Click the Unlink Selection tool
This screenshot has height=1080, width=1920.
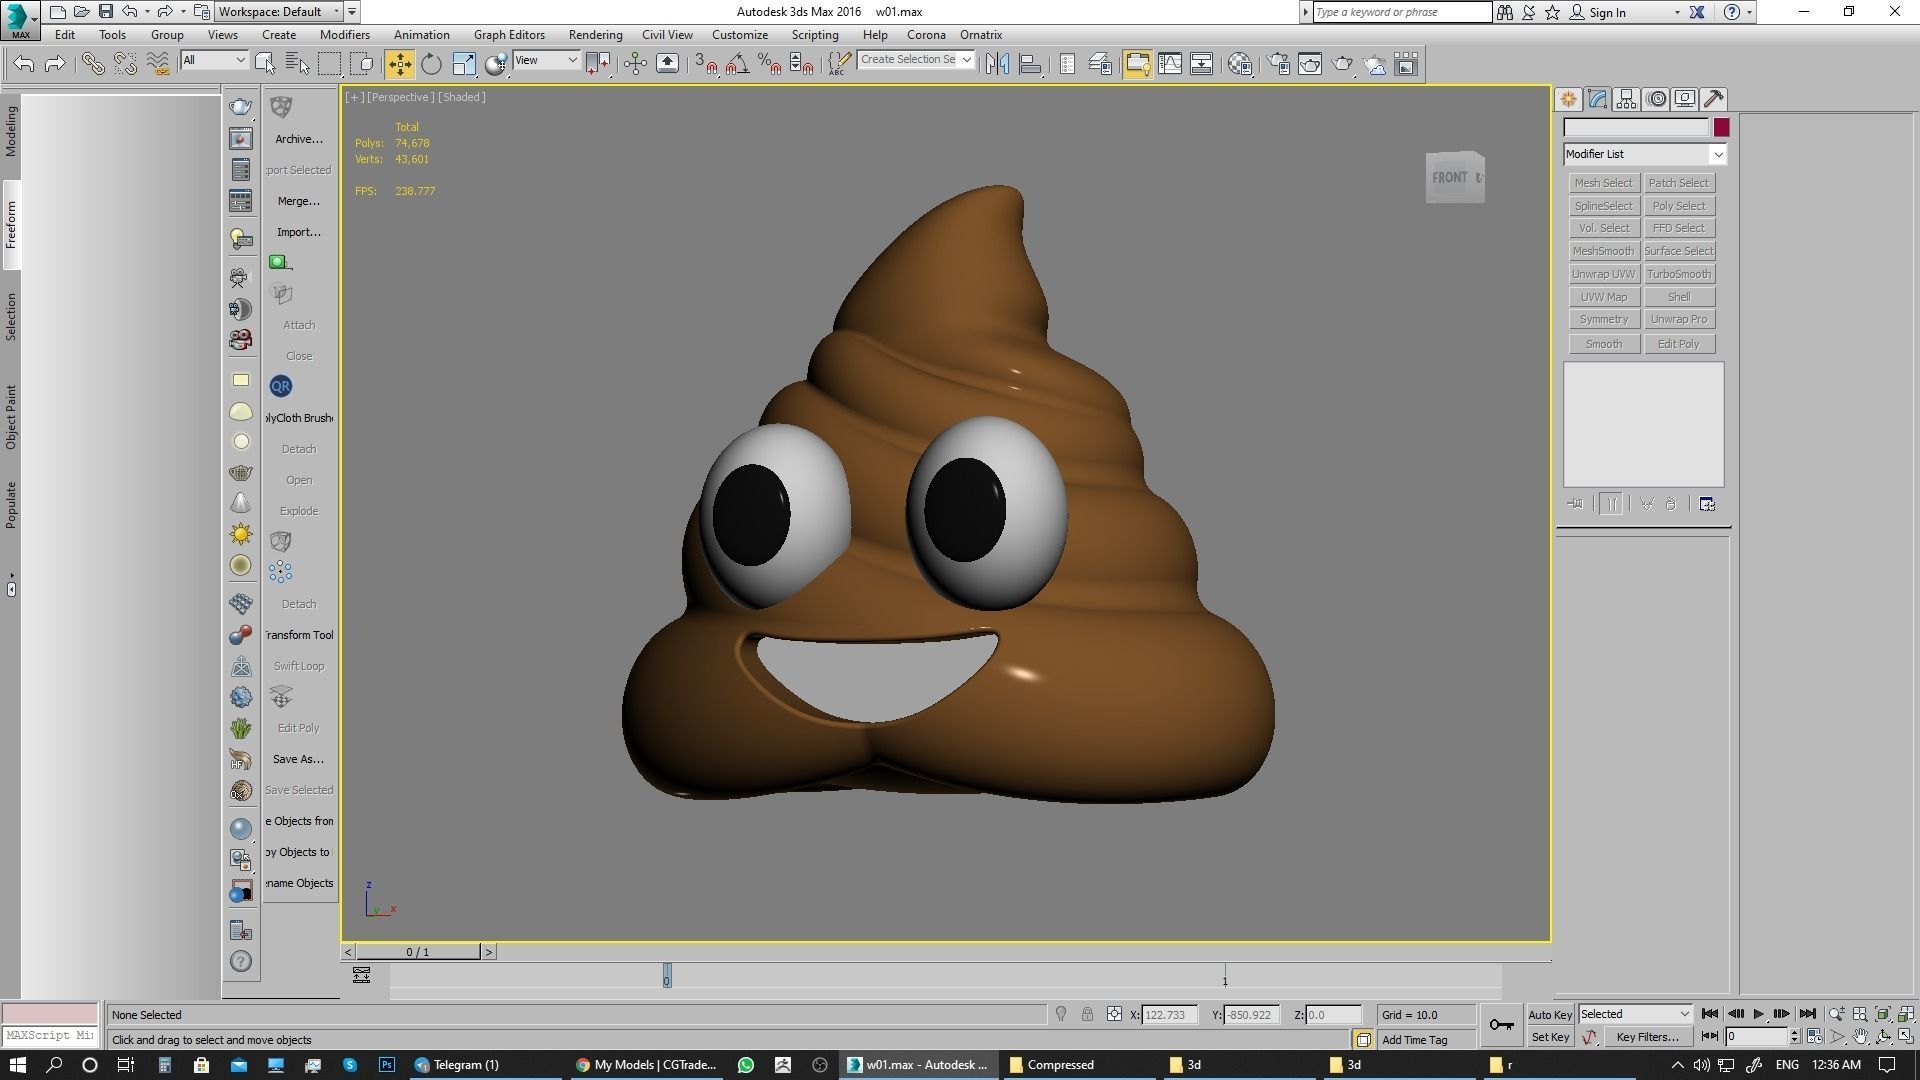(125, 64)
